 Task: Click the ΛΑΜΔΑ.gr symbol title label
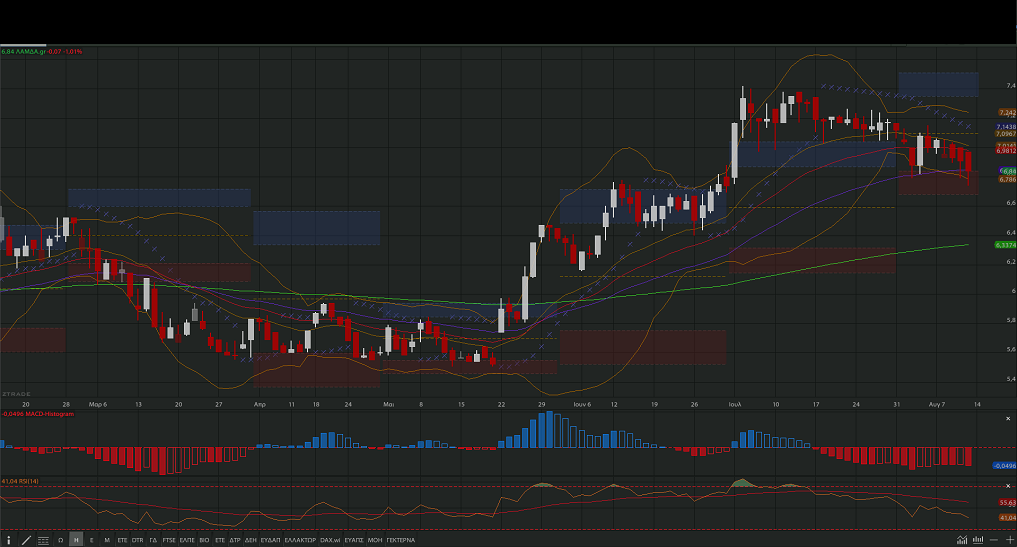tap(30, 51)
